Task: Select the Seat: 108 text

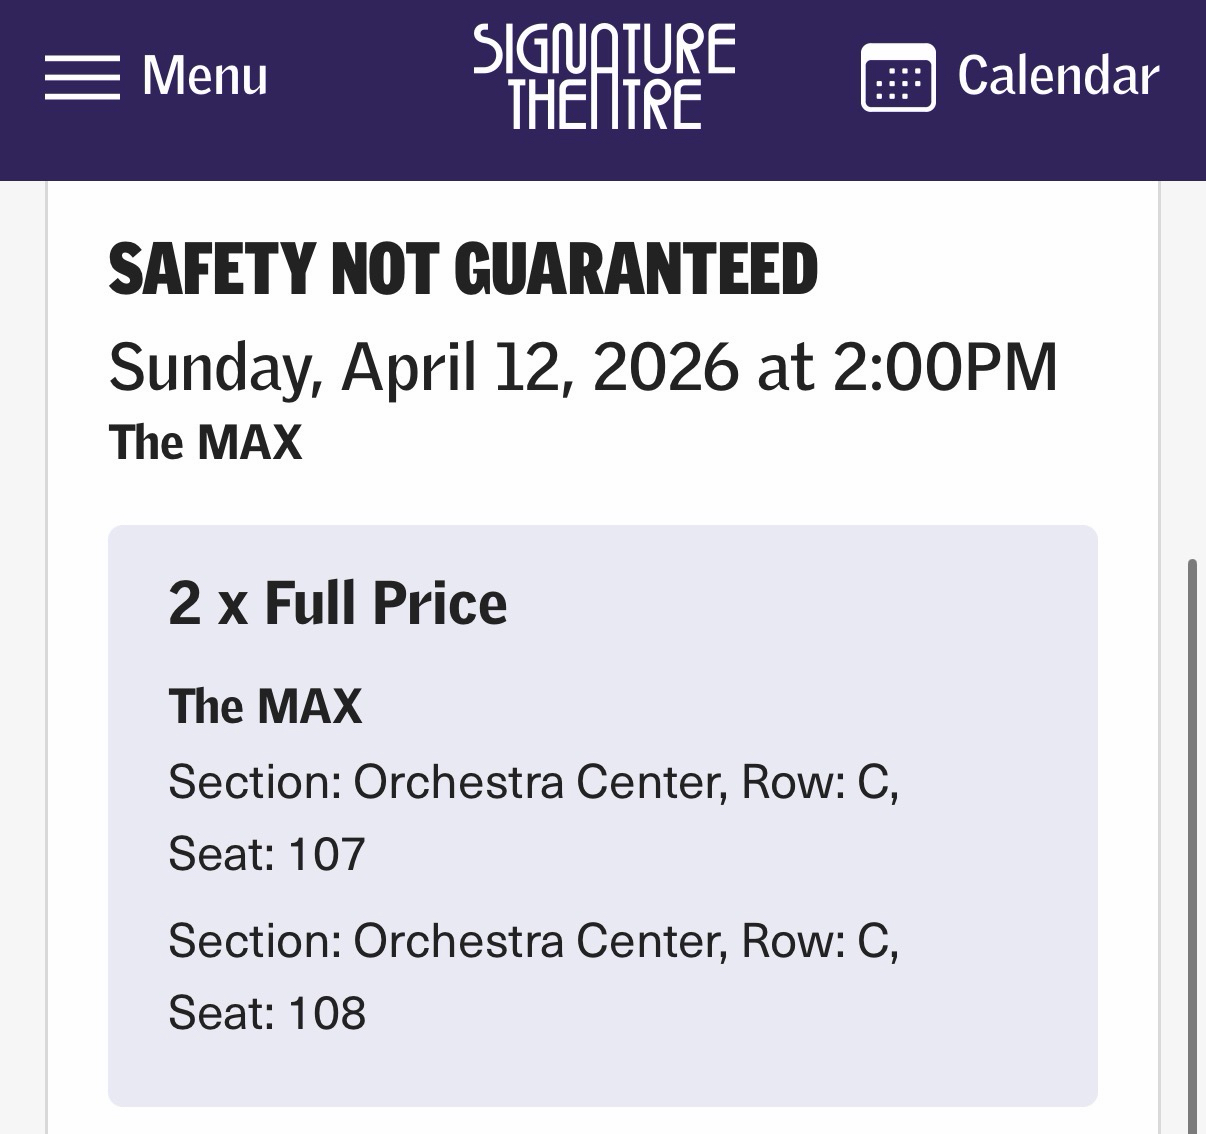Action: coord(267,1013)
